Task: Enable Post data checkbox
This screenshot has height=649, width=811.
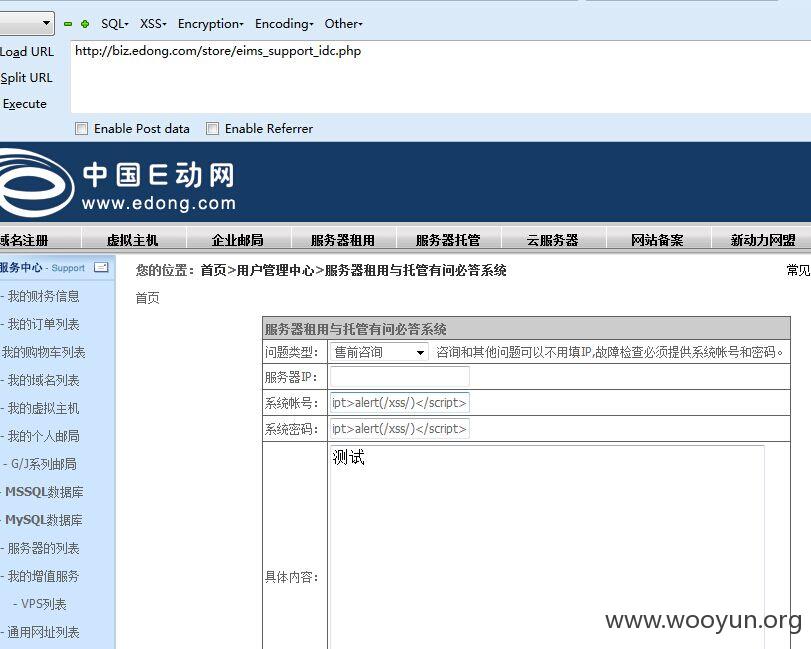Action: pyautogui.click(x=81, y=128)
